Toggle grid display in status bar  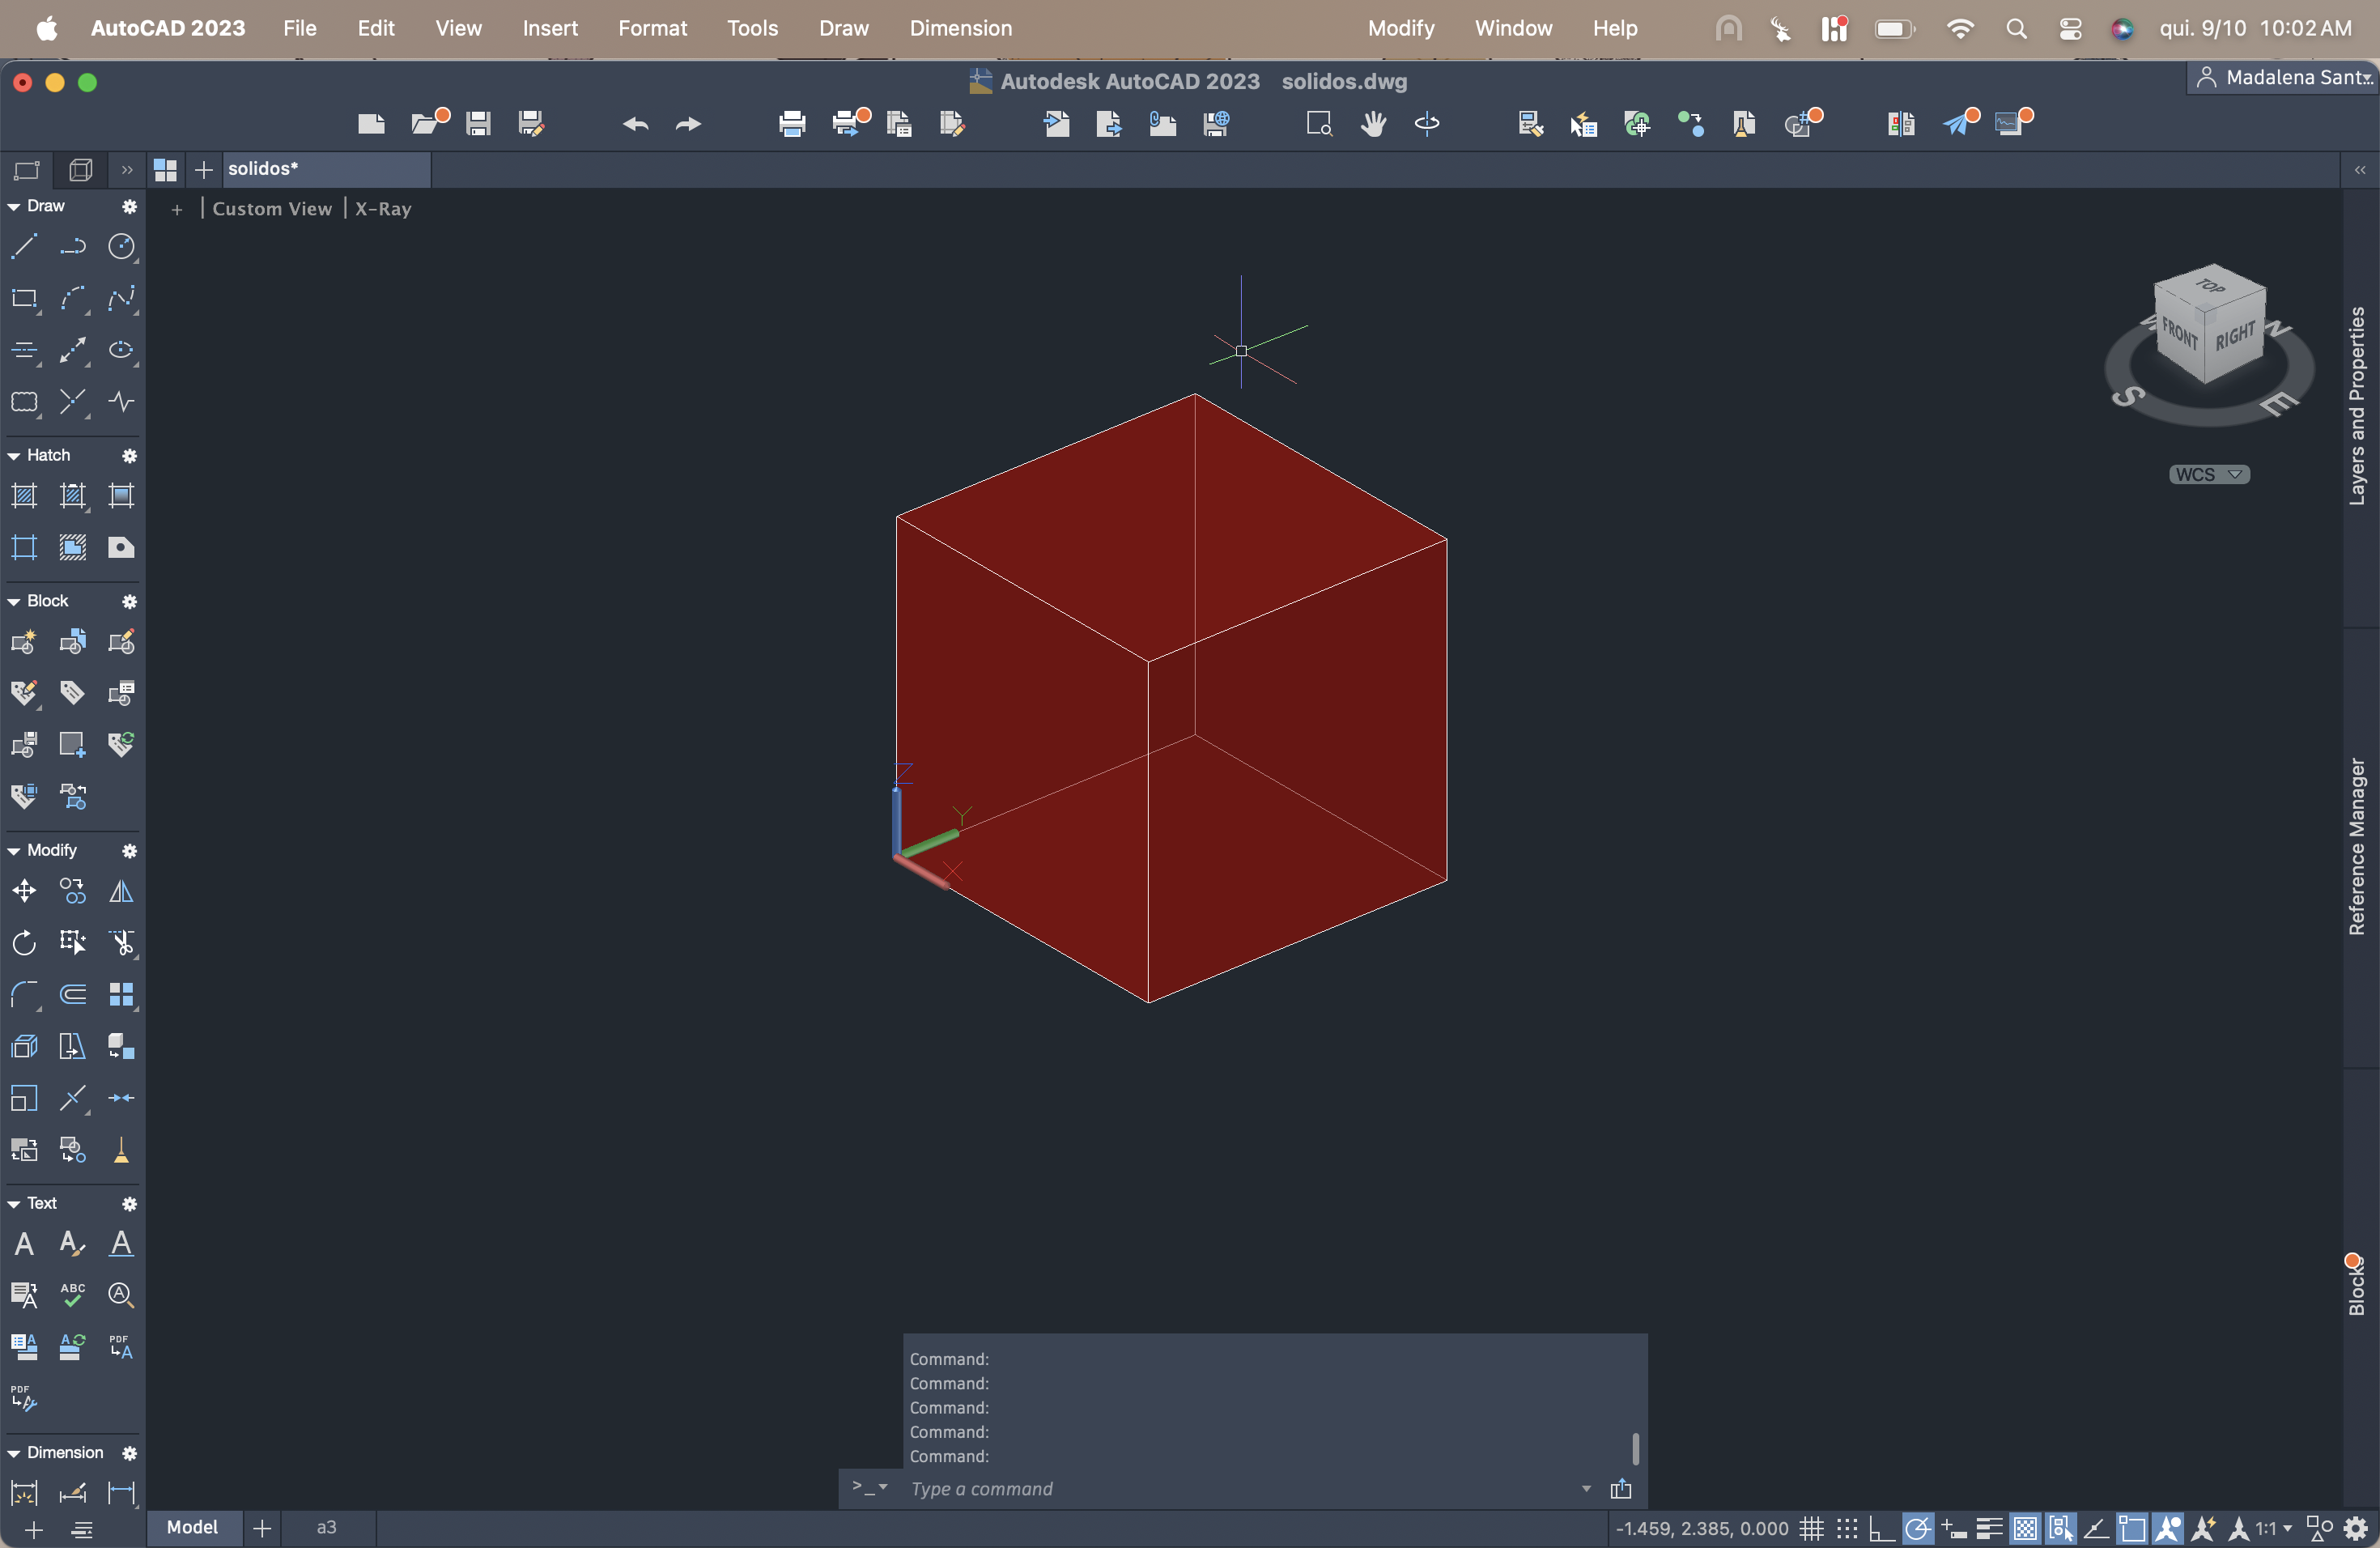click(x=1812, y=1528)
